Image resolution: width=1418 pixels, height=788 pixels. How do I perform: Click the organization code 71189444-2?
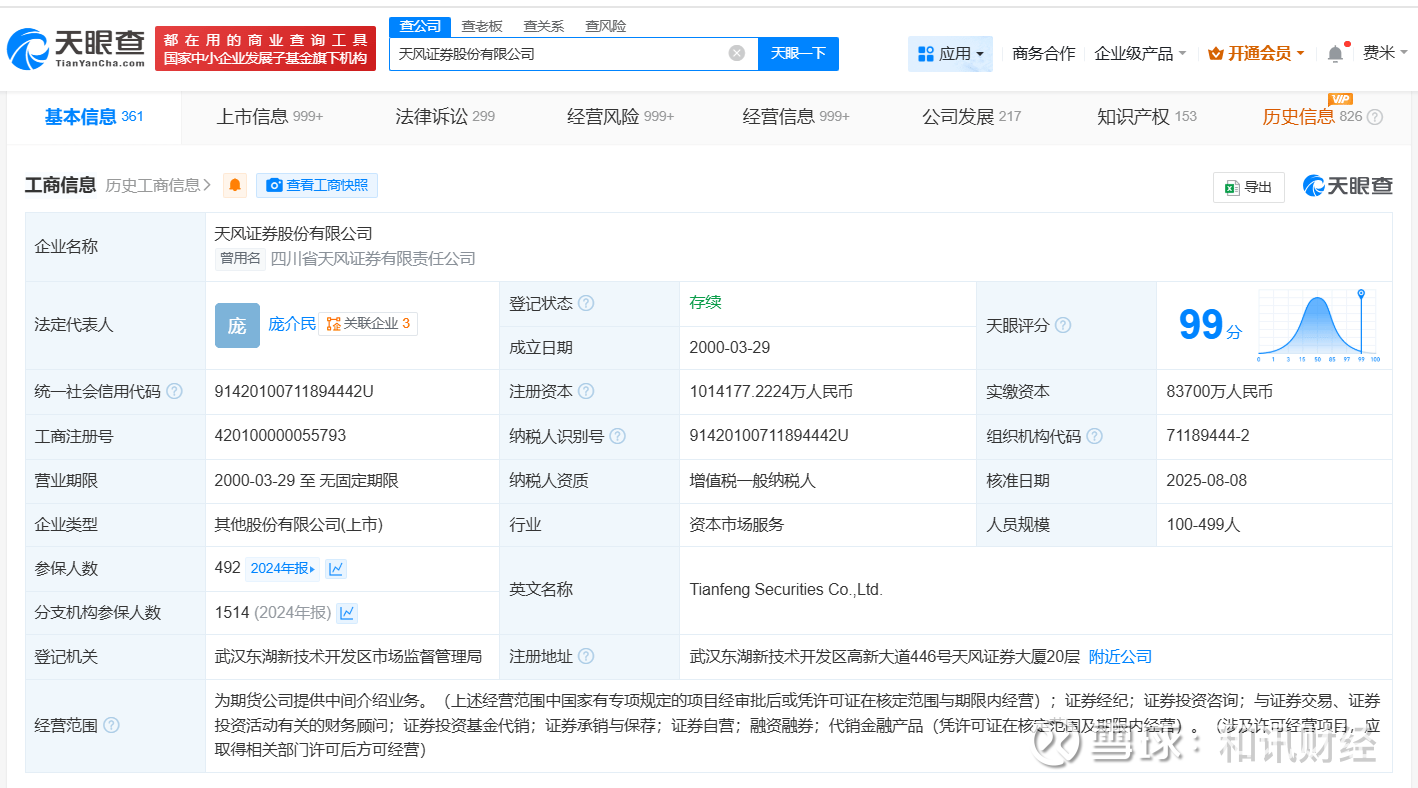point(1208,436)
